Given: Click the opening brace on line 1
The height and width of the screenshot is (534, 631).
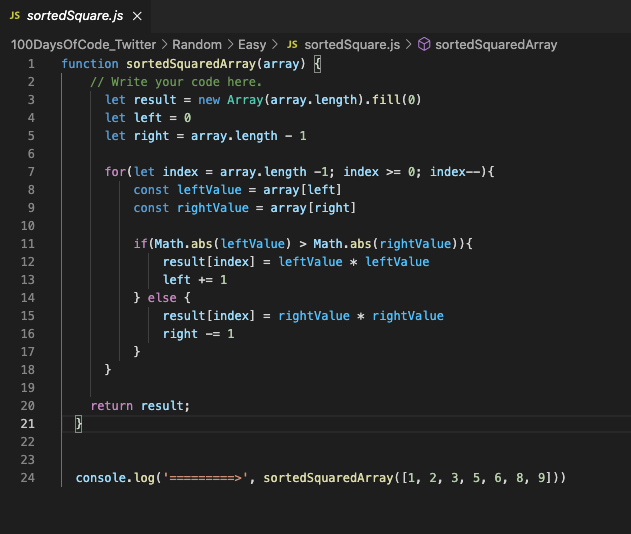Looking at the screenshot, I should tap(317, 64).
